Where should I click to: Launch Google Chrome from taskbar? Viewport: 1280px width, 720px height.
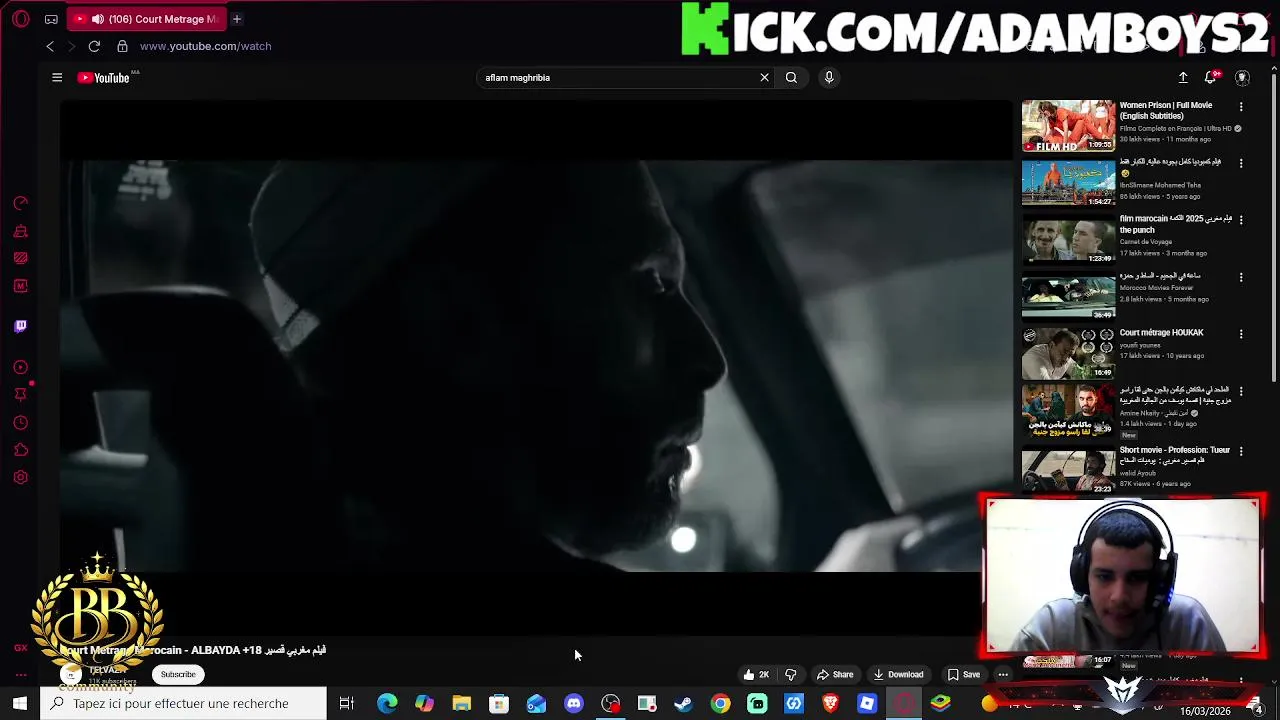[x=720, y=704]
